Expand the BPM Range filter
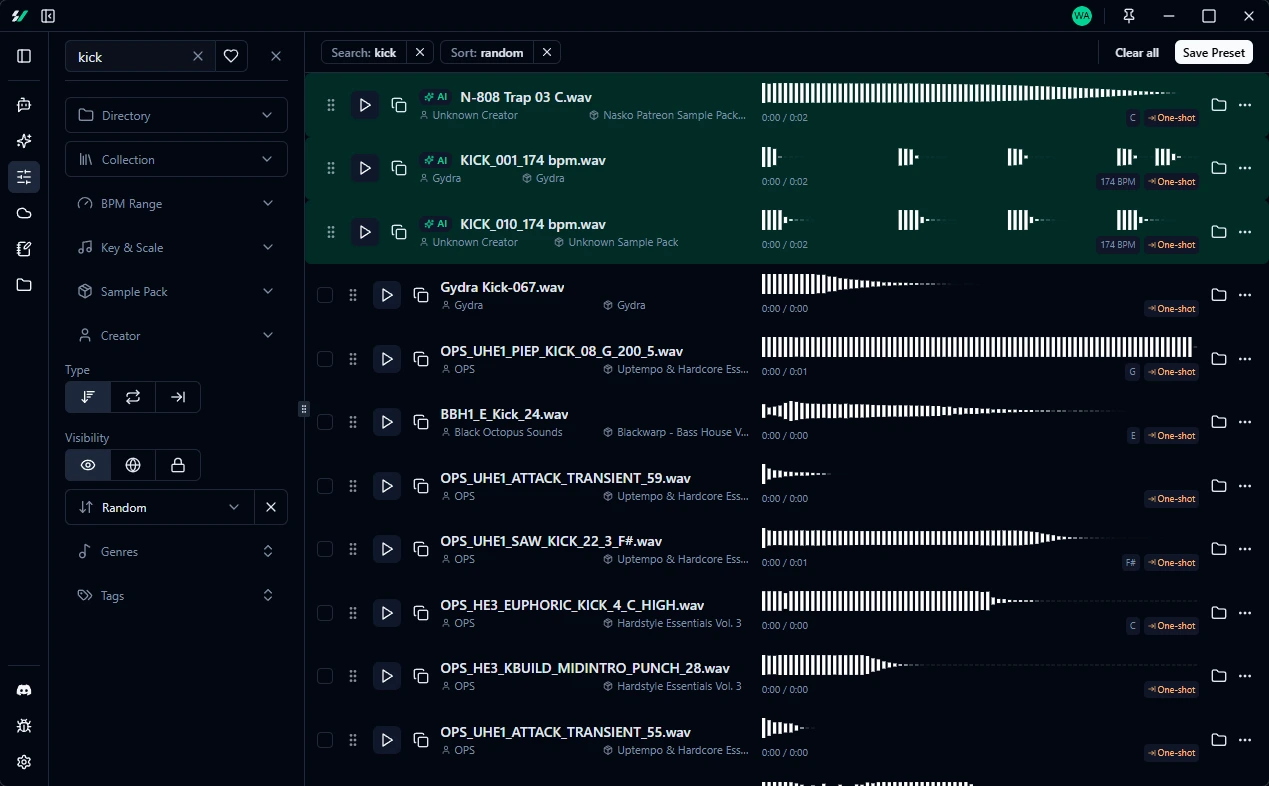1269x786 pixels. point(176,203)
